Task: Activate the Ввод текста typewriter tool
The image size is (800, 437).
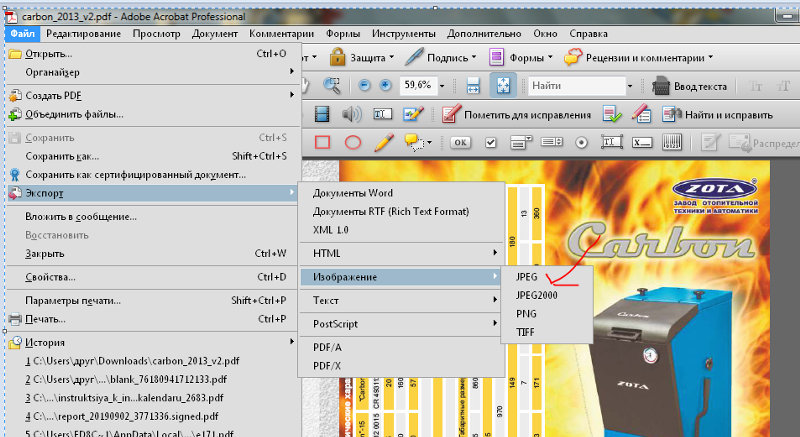Action: pos(690,86)
